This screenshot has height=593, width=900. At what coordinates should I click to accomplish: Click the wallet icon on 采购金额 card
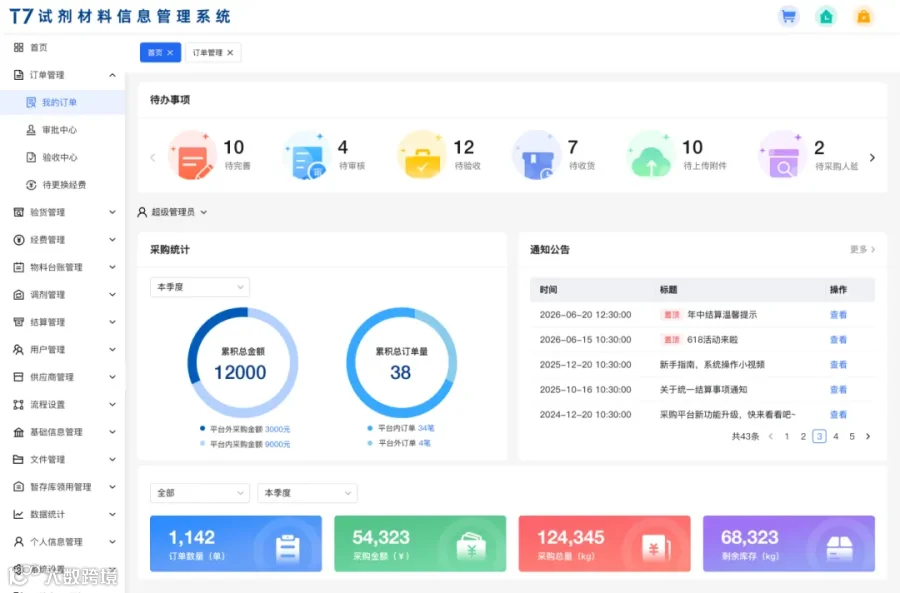(471, 547)
